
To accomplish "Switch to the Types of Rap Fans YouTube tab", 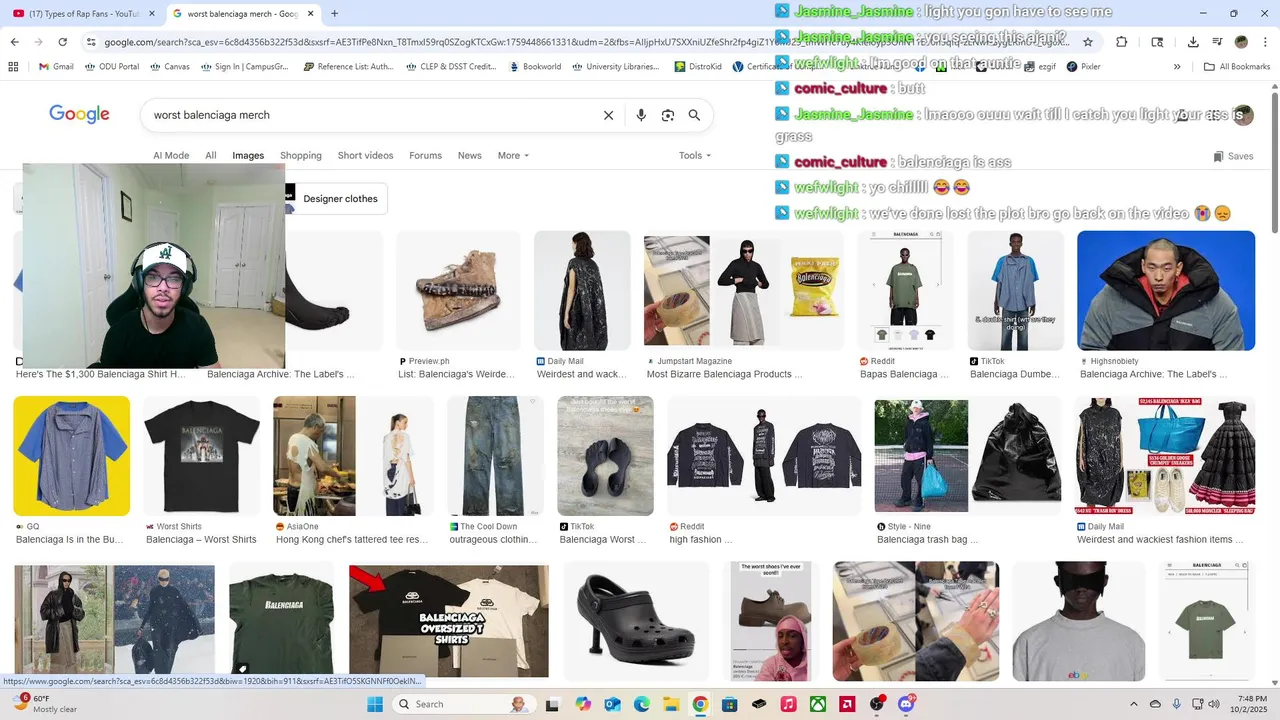I will (82, 14).
